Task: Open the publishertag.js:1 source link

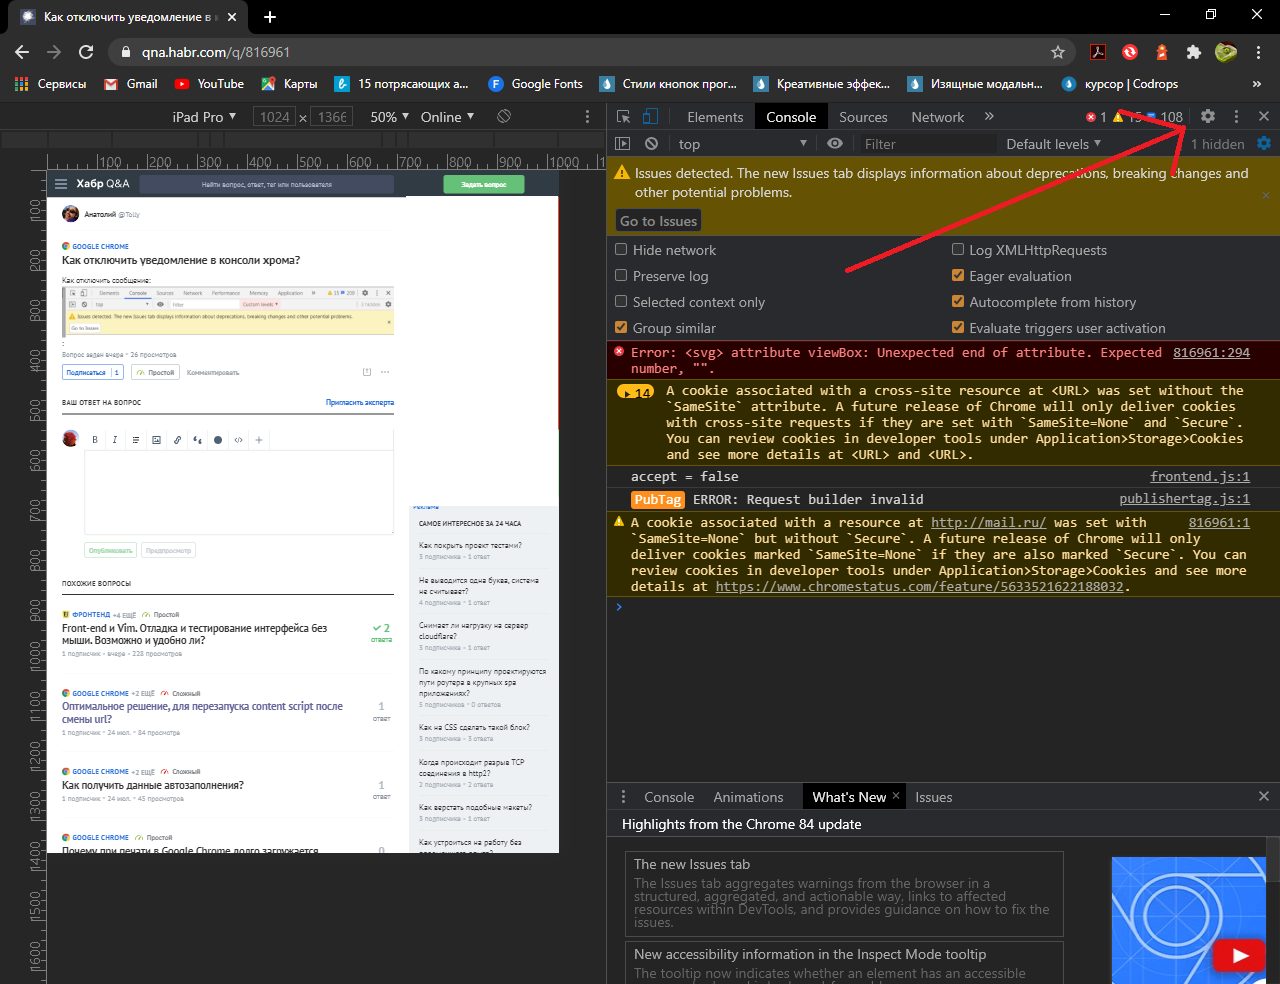Action: [1185, 499]
